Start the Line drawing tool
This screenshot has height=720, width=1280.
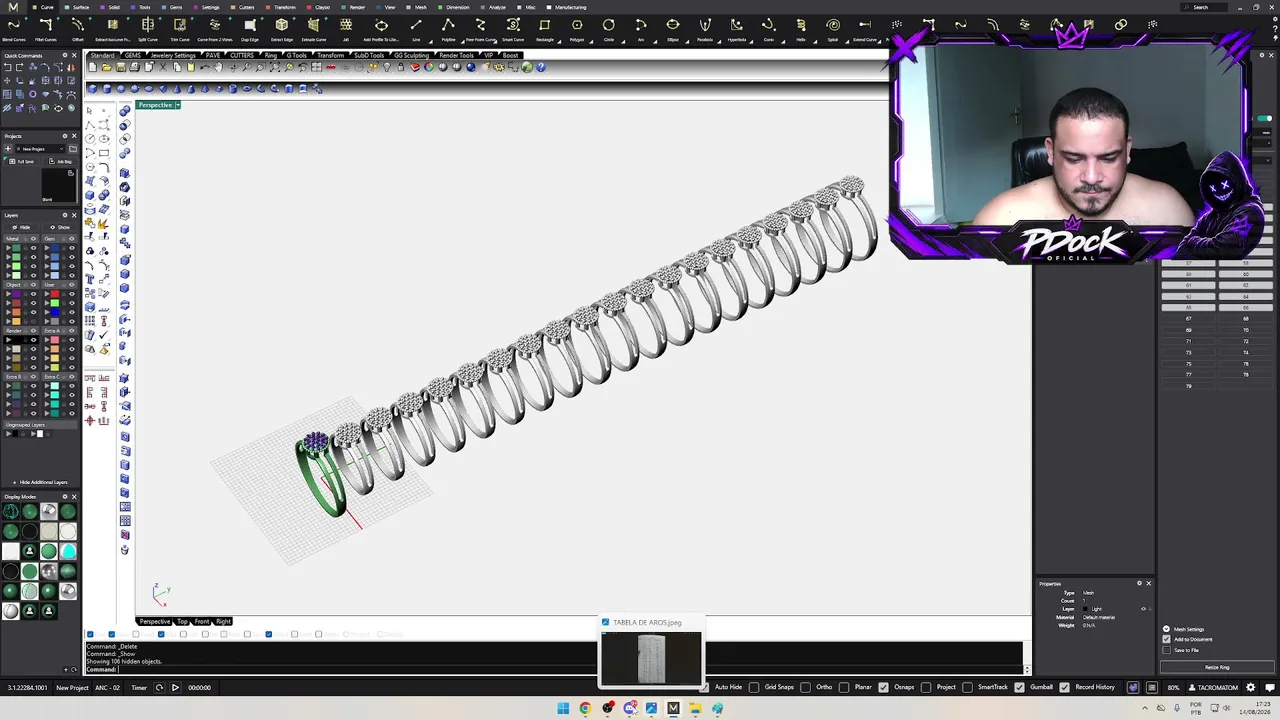click(416, 29)
